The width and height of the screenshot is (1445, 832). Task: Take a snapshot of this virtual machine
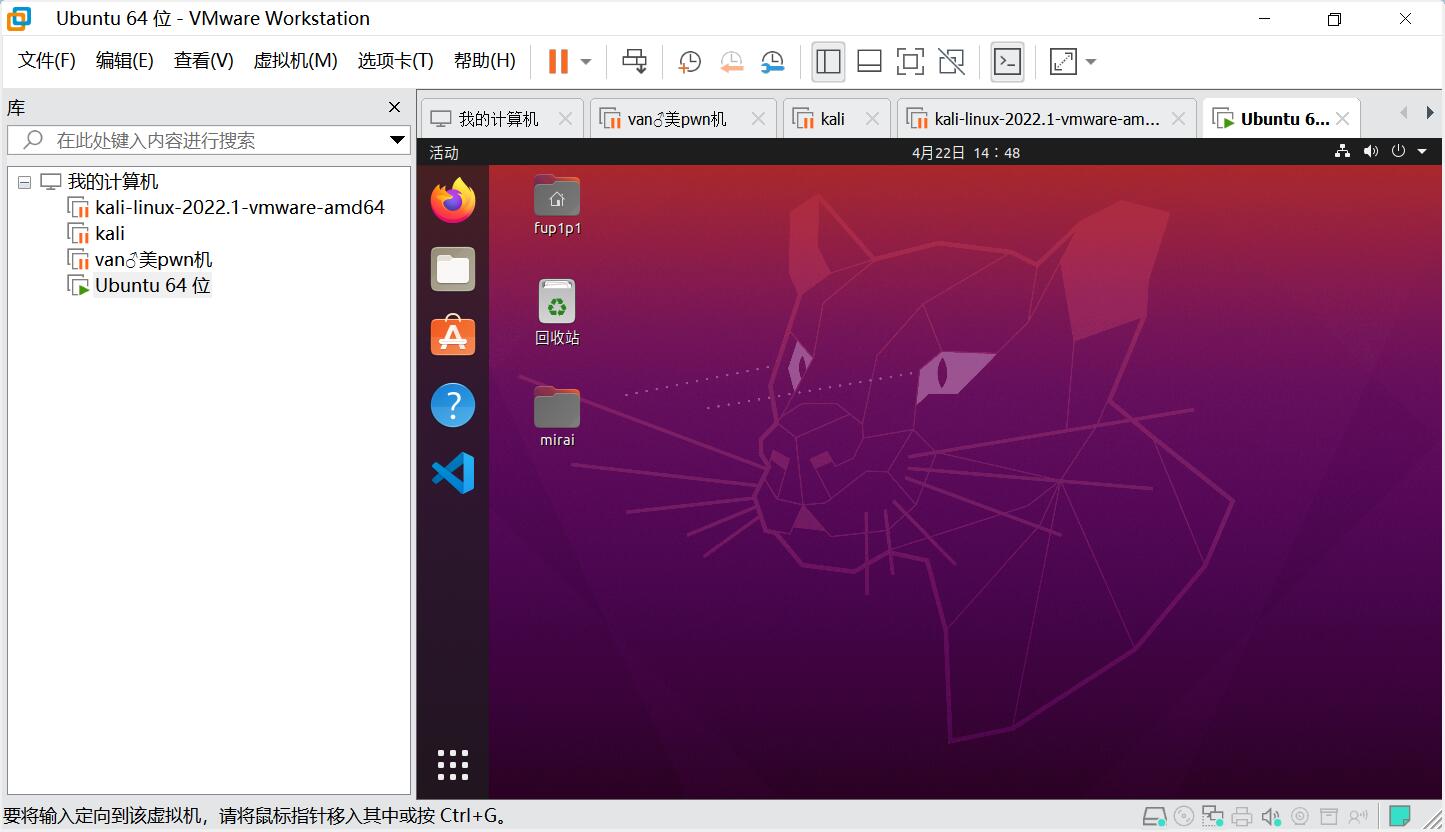(690, 62)
